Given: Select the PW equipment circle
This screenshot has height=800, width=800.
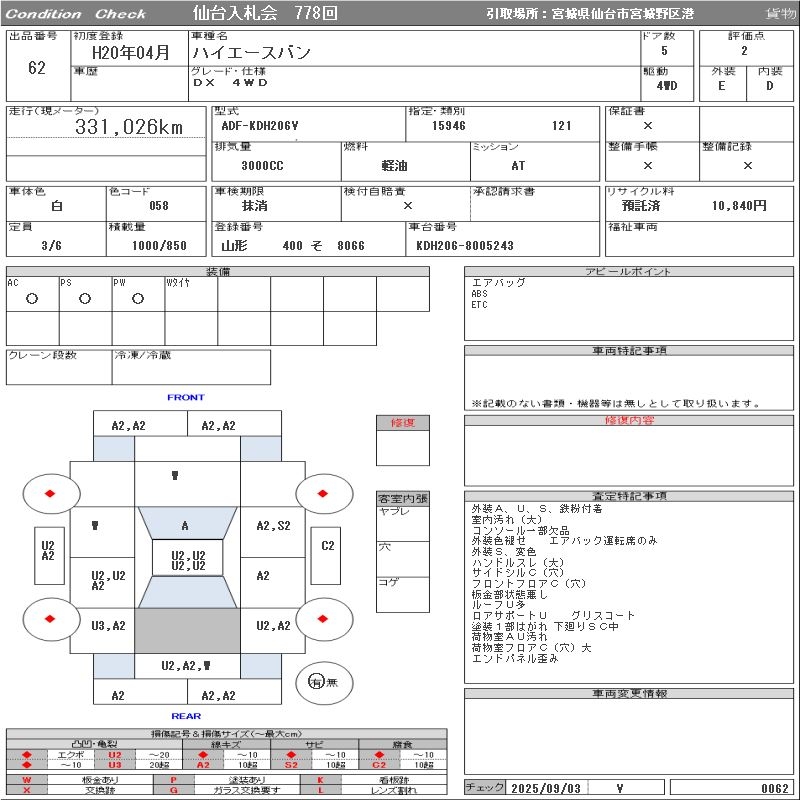Looking at the screenshot, I should 138,298.
